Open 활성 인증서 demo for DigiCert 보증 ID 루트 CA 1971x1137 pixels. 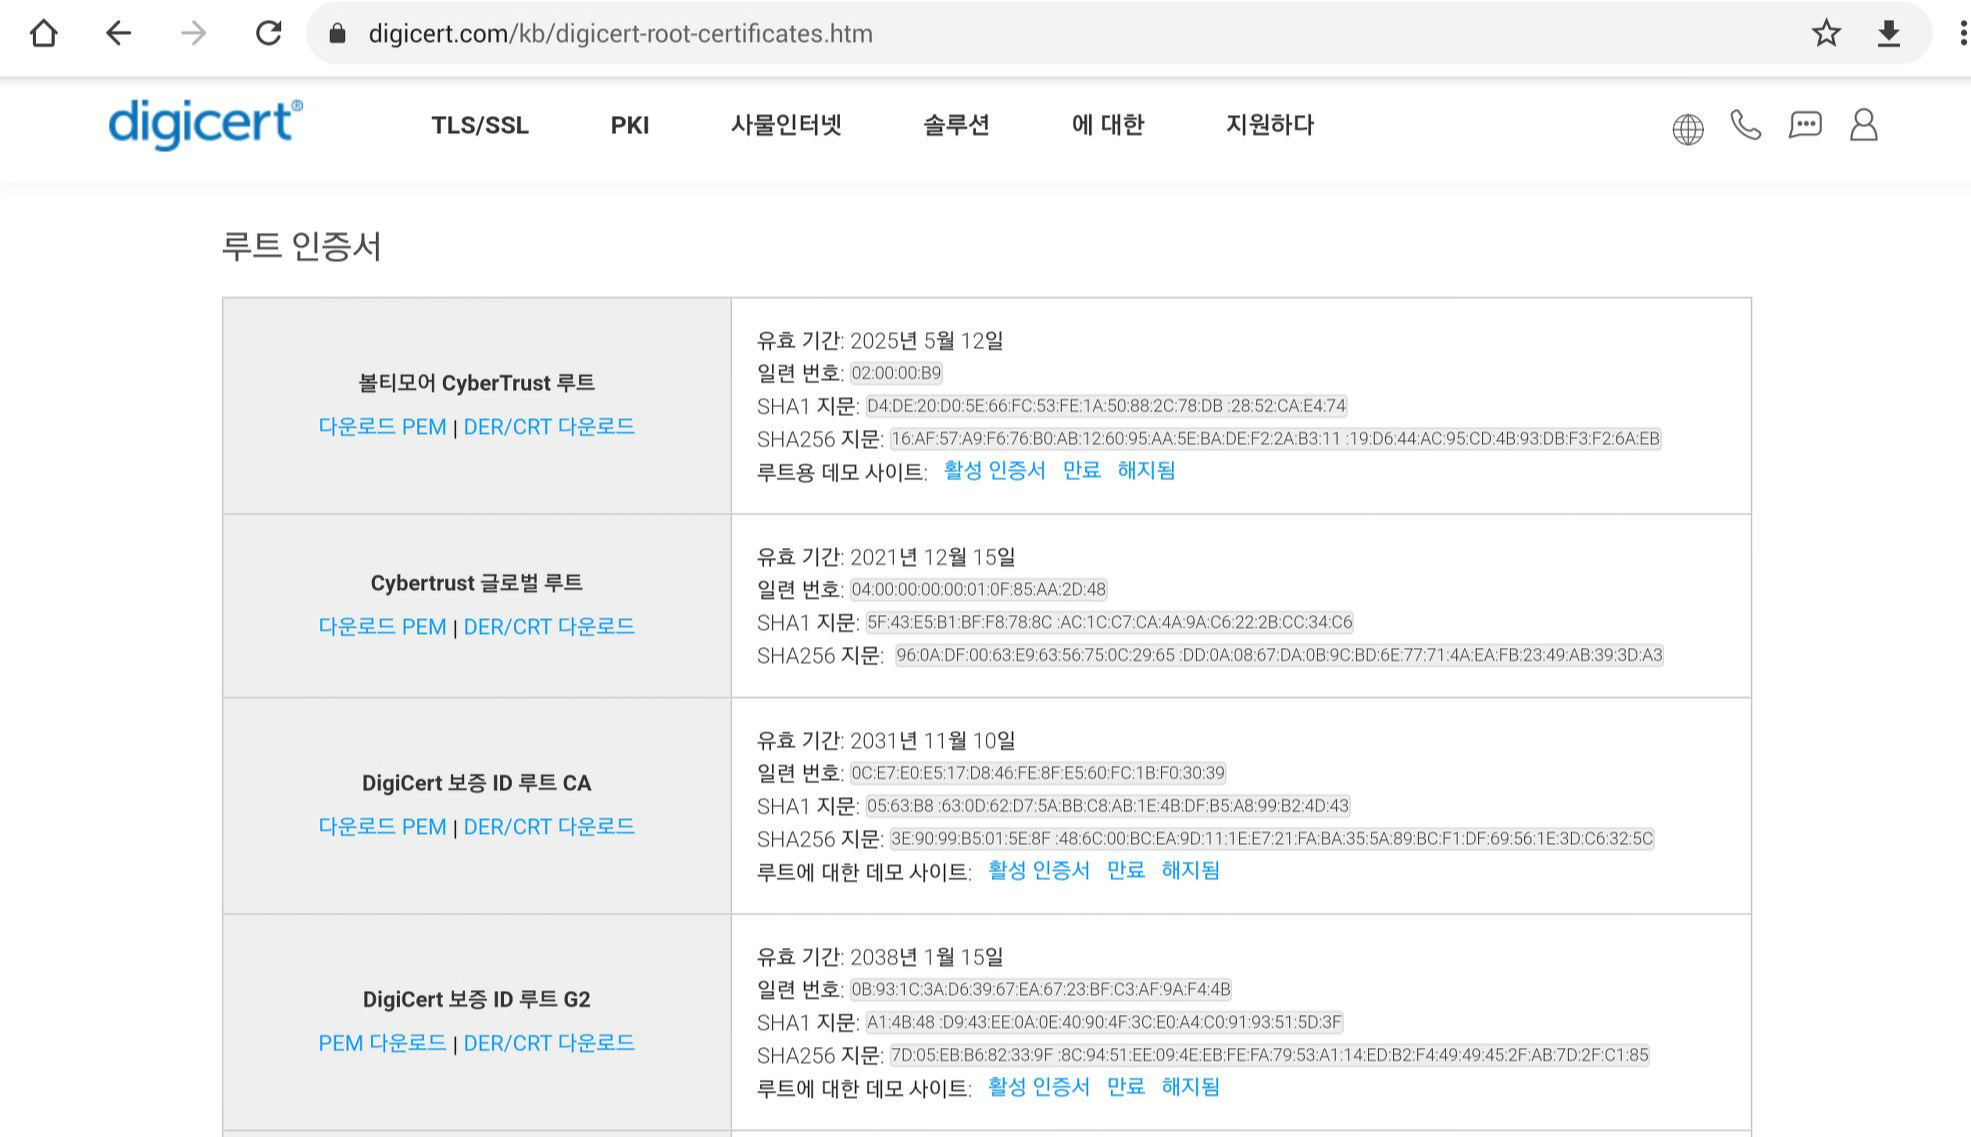click(1038, 871)
